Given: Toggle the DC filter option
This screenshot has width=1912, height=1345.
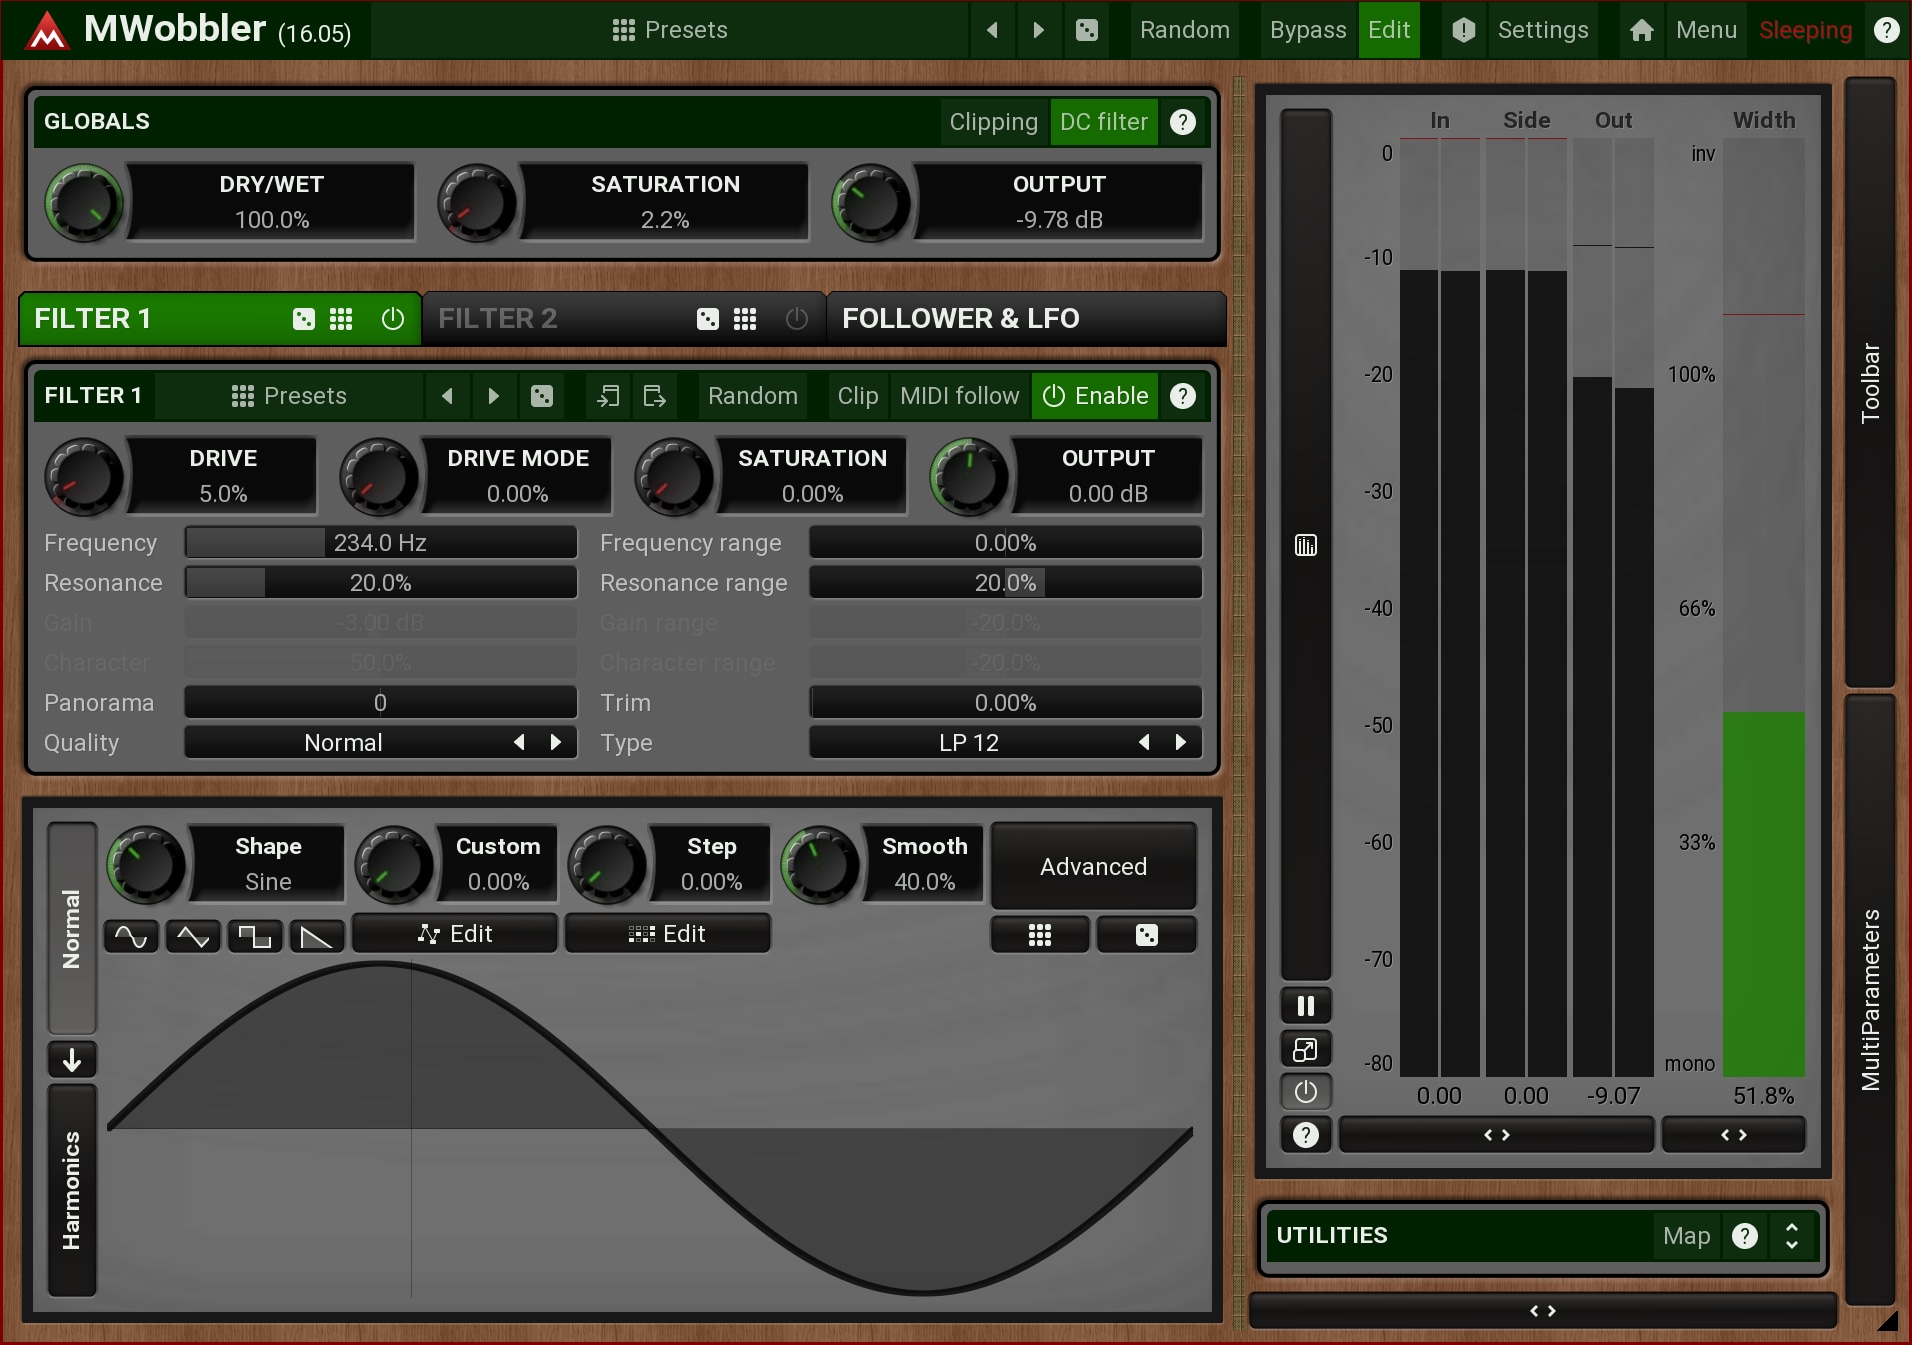Looking at the screenshot, I should click(x=1104, y=122).
